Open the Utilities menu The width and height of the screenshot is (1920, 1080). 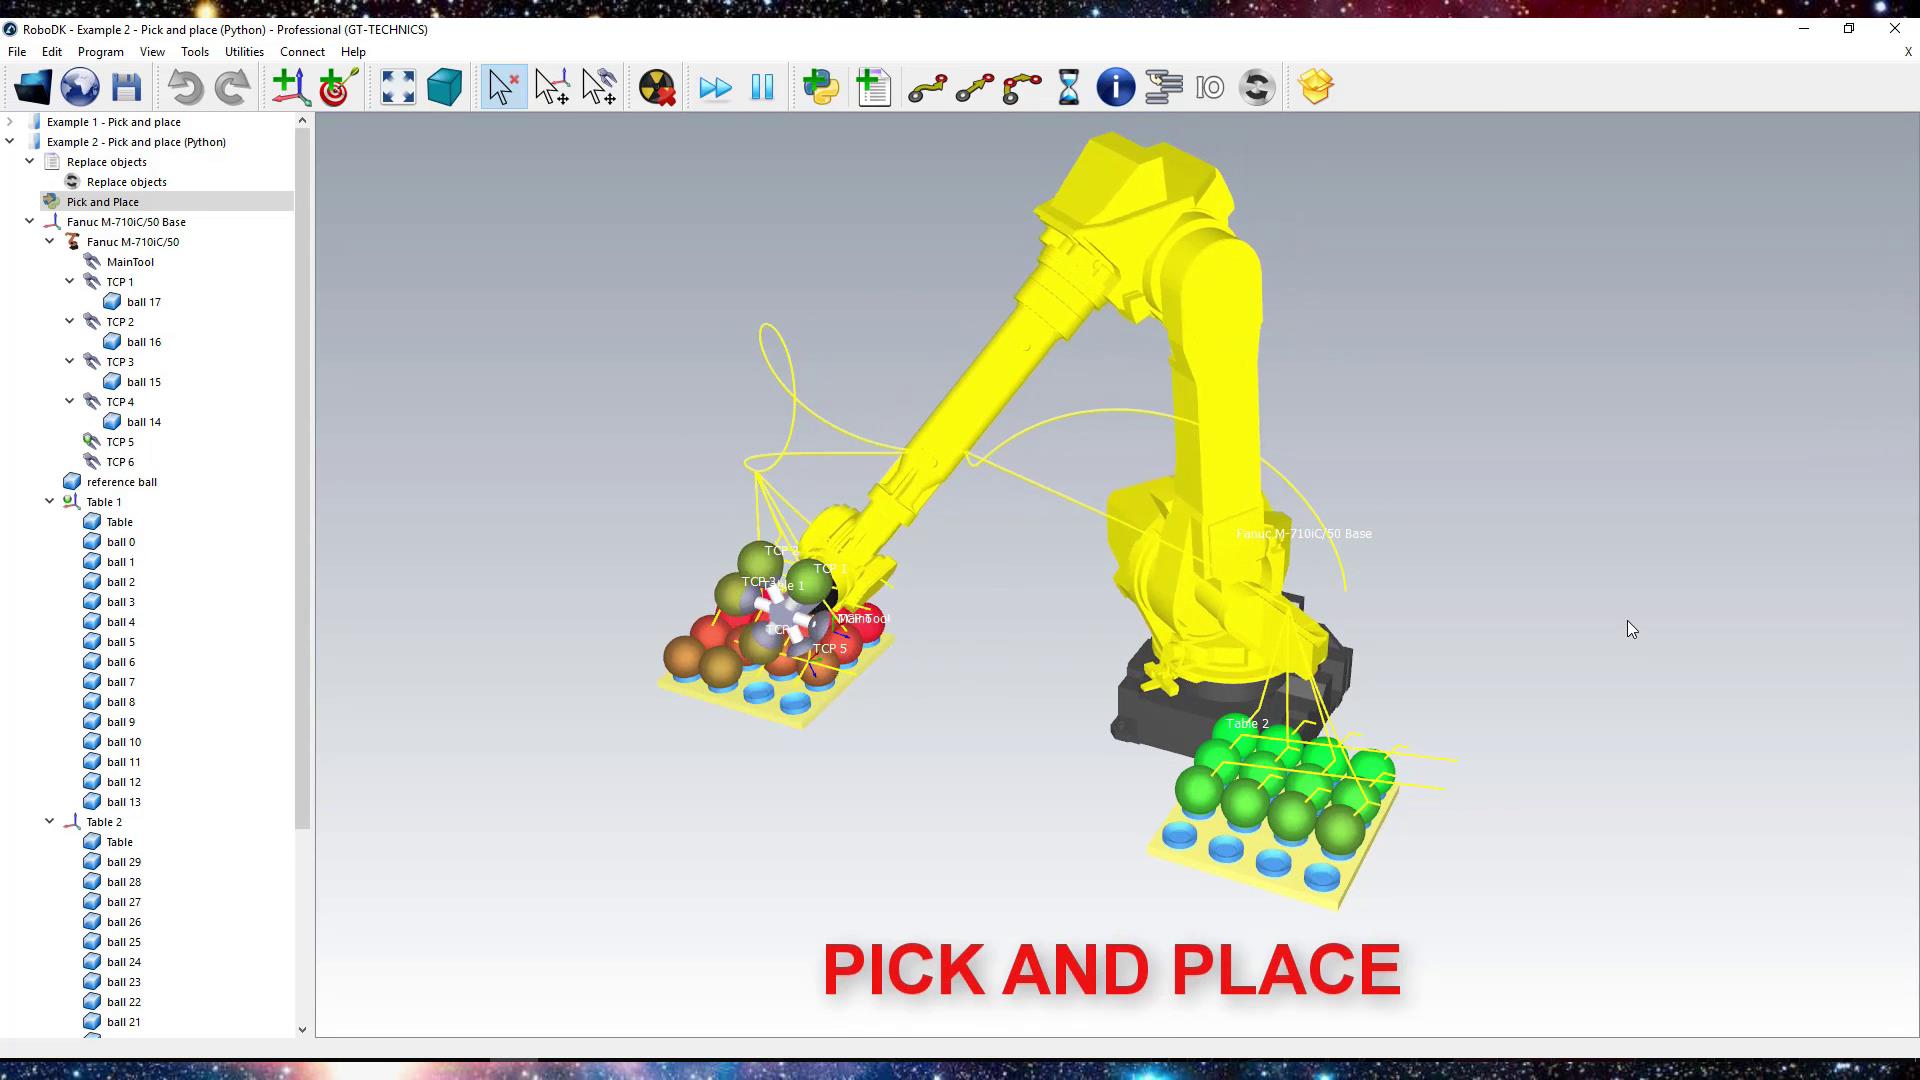tap(244, 52)
